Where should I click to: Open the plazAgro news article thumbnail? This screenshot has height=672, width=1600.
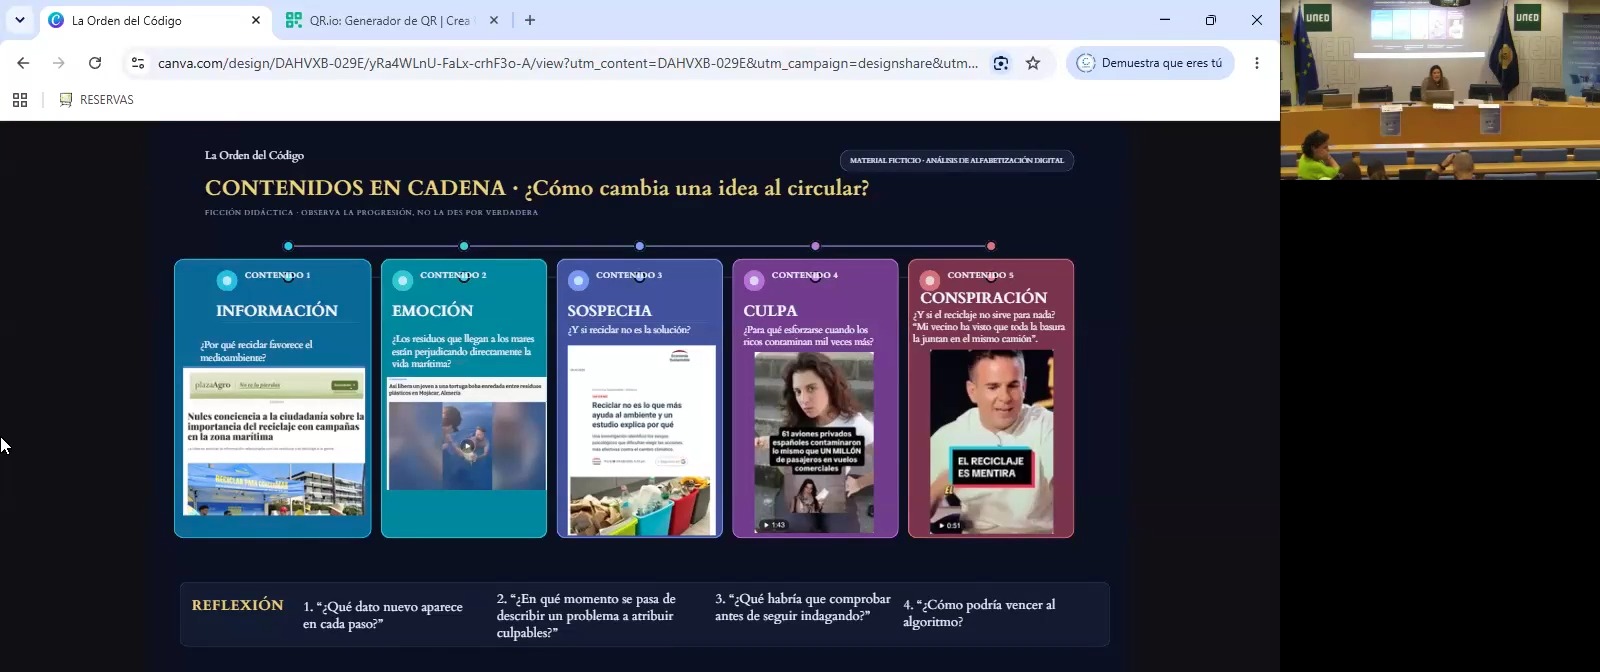click(x=274, y=442)
